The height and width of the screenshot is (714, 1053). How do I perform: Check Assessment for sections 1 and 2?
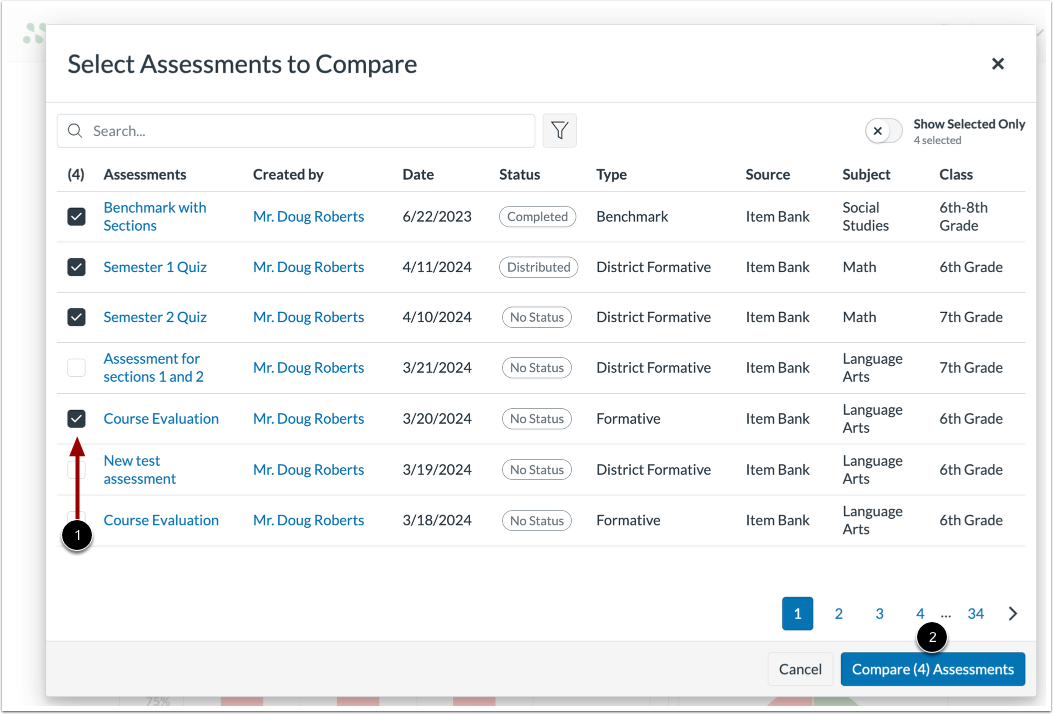click(76, 367)
